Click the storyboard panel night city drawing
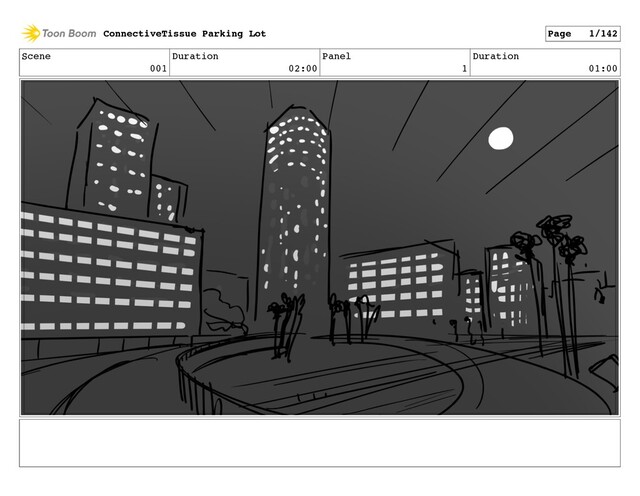Viewport: 640px width, 496px height. 320,248
